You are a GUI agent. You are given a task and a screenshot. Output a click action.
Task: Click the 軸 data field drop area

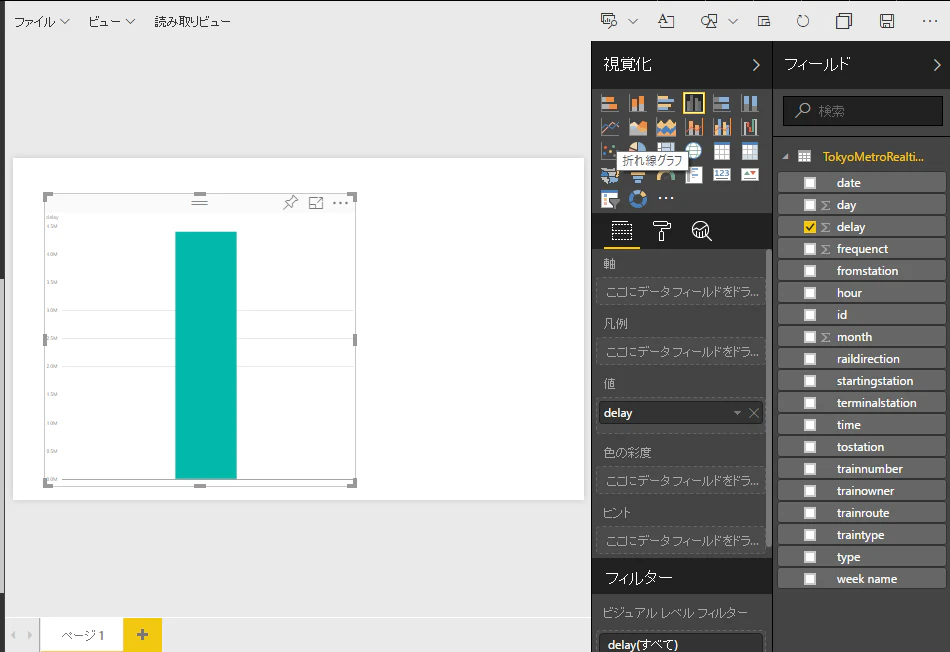coord(682,291)
